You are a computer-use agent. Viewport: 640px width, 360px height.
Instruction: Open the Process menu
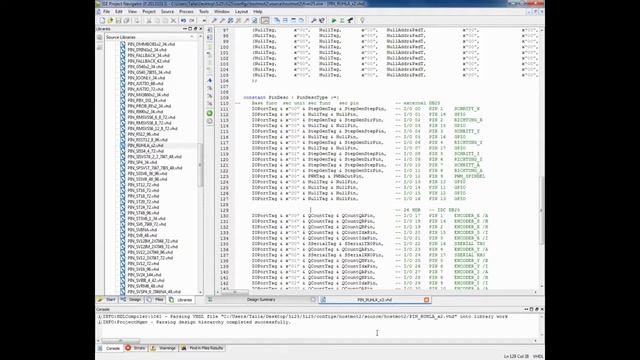click(x=186, y=12)
